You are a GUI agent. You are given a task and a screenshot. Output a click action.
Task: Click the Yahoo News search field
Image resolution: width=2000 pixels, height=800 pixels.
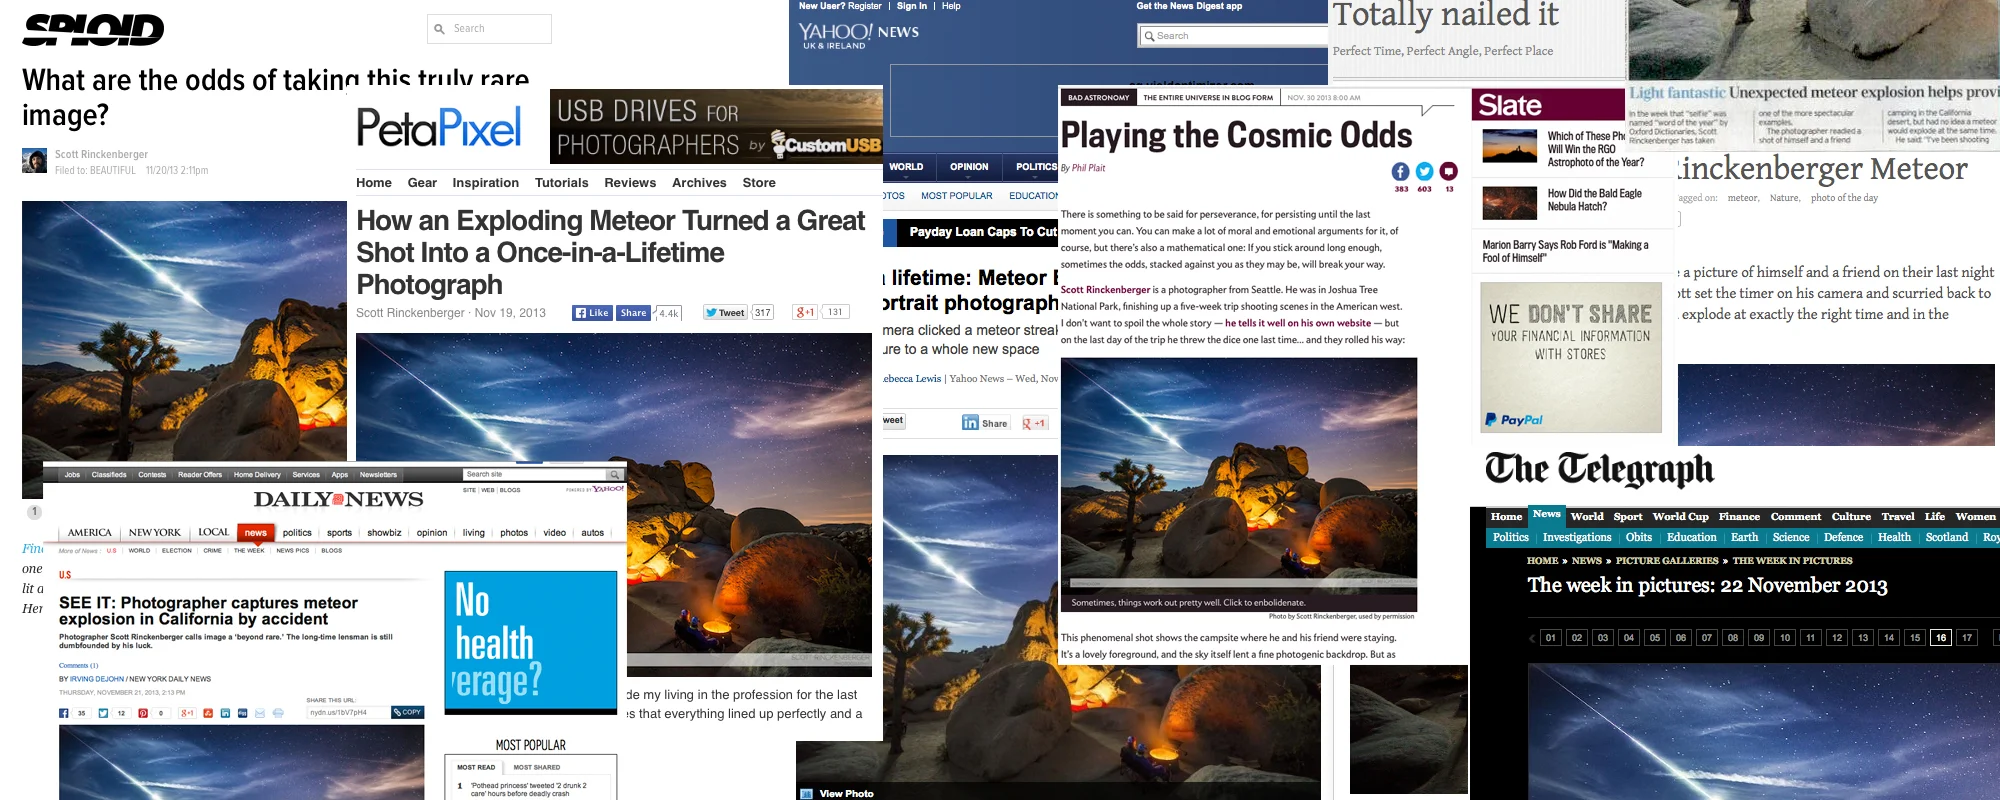[x=1233, y=36]
